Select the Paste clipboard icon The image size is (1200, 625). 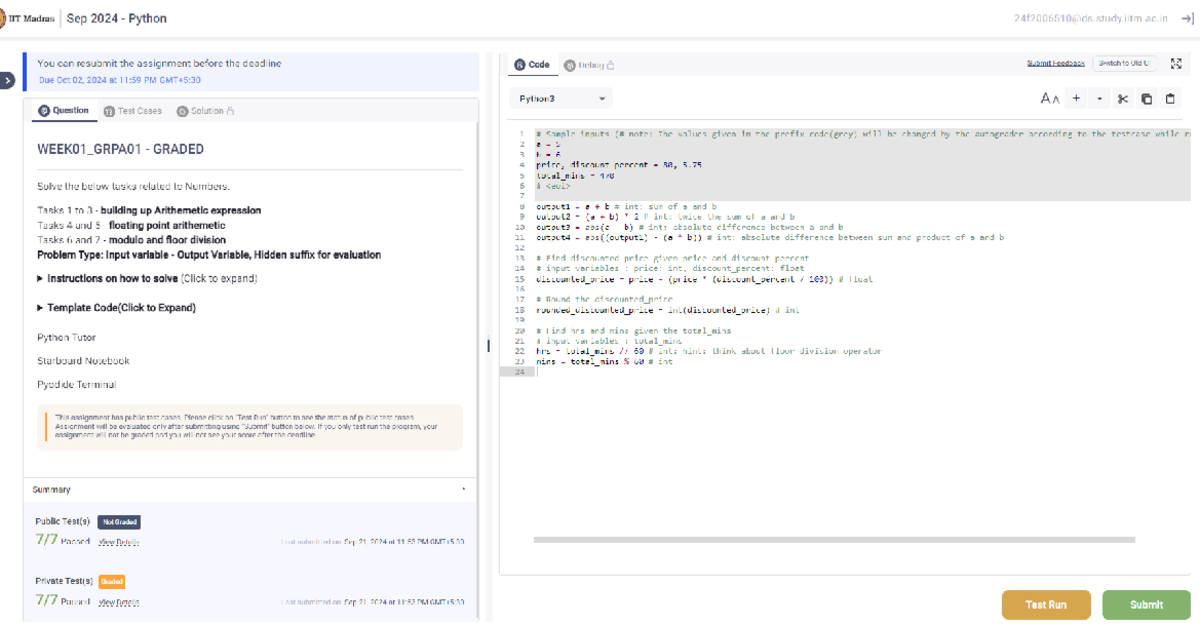point(1170,98)
